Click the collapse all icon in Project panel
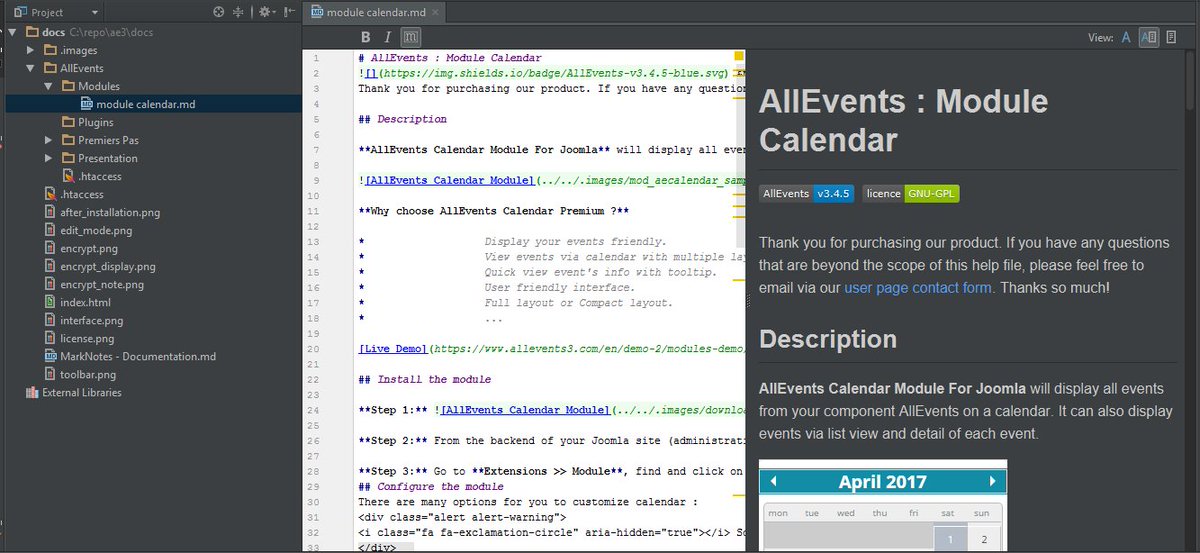 point(238,12)
